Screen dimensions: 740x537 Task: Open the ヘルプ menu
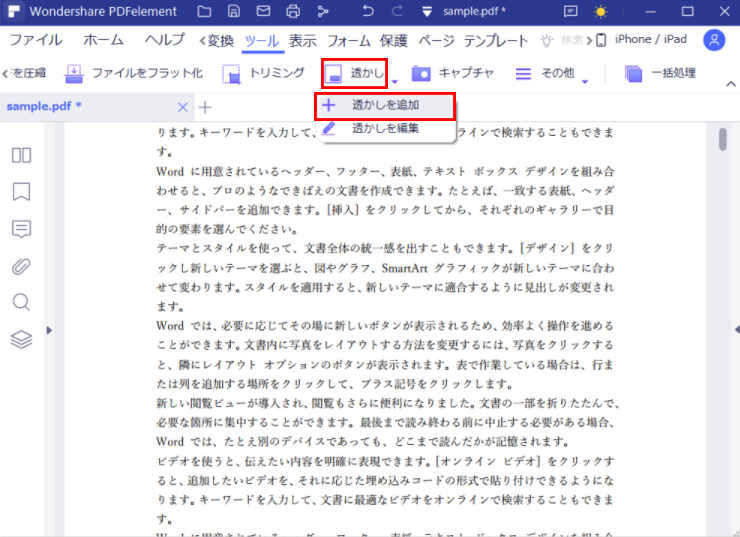click(x=165, y=40)
